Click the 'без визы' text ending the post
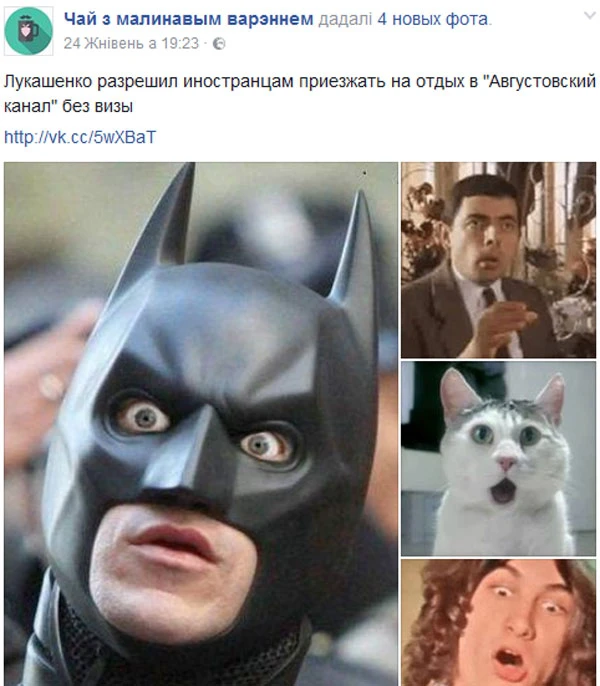The height and width of the screenshot is (686, 600). click(x=98, y=106)
